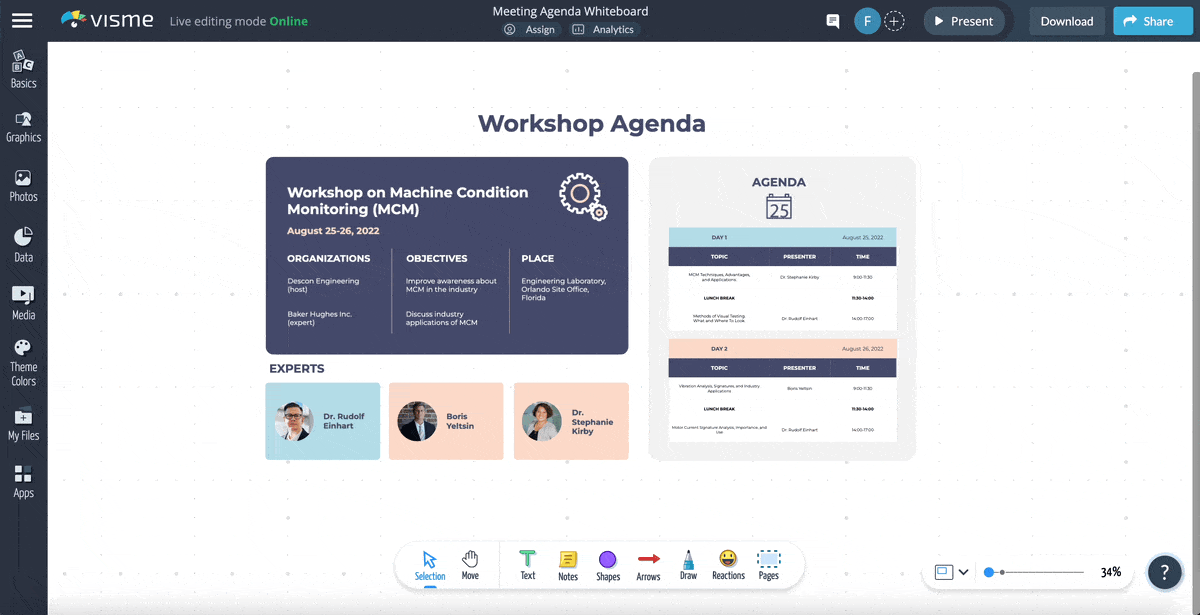
Task: Open the Reactions emoji picker
Action: 728,564
